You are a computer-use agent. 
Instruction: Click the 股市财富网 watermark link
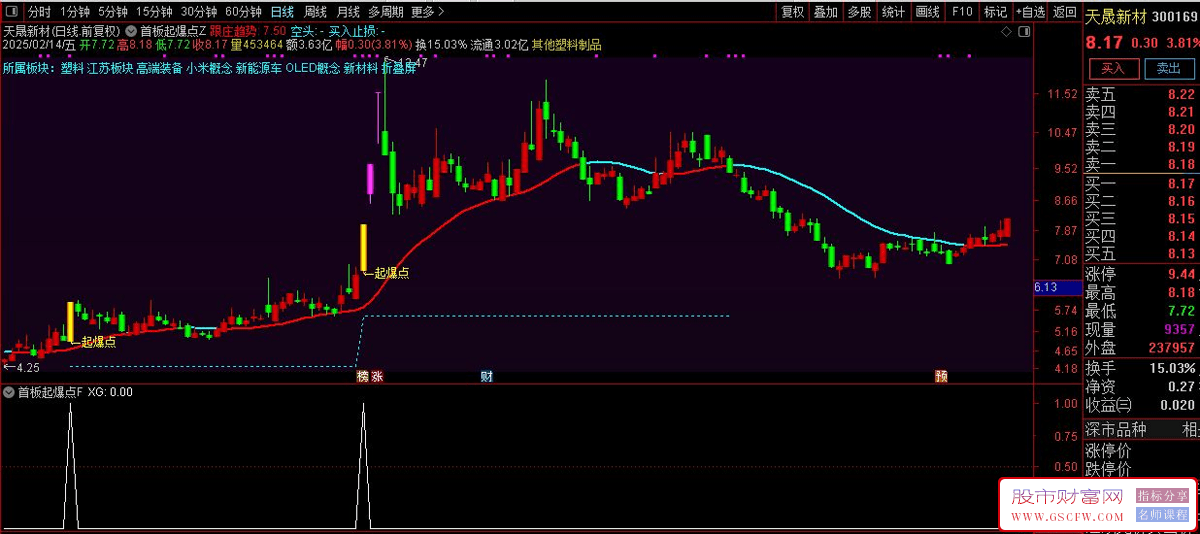coord(1067,496)
